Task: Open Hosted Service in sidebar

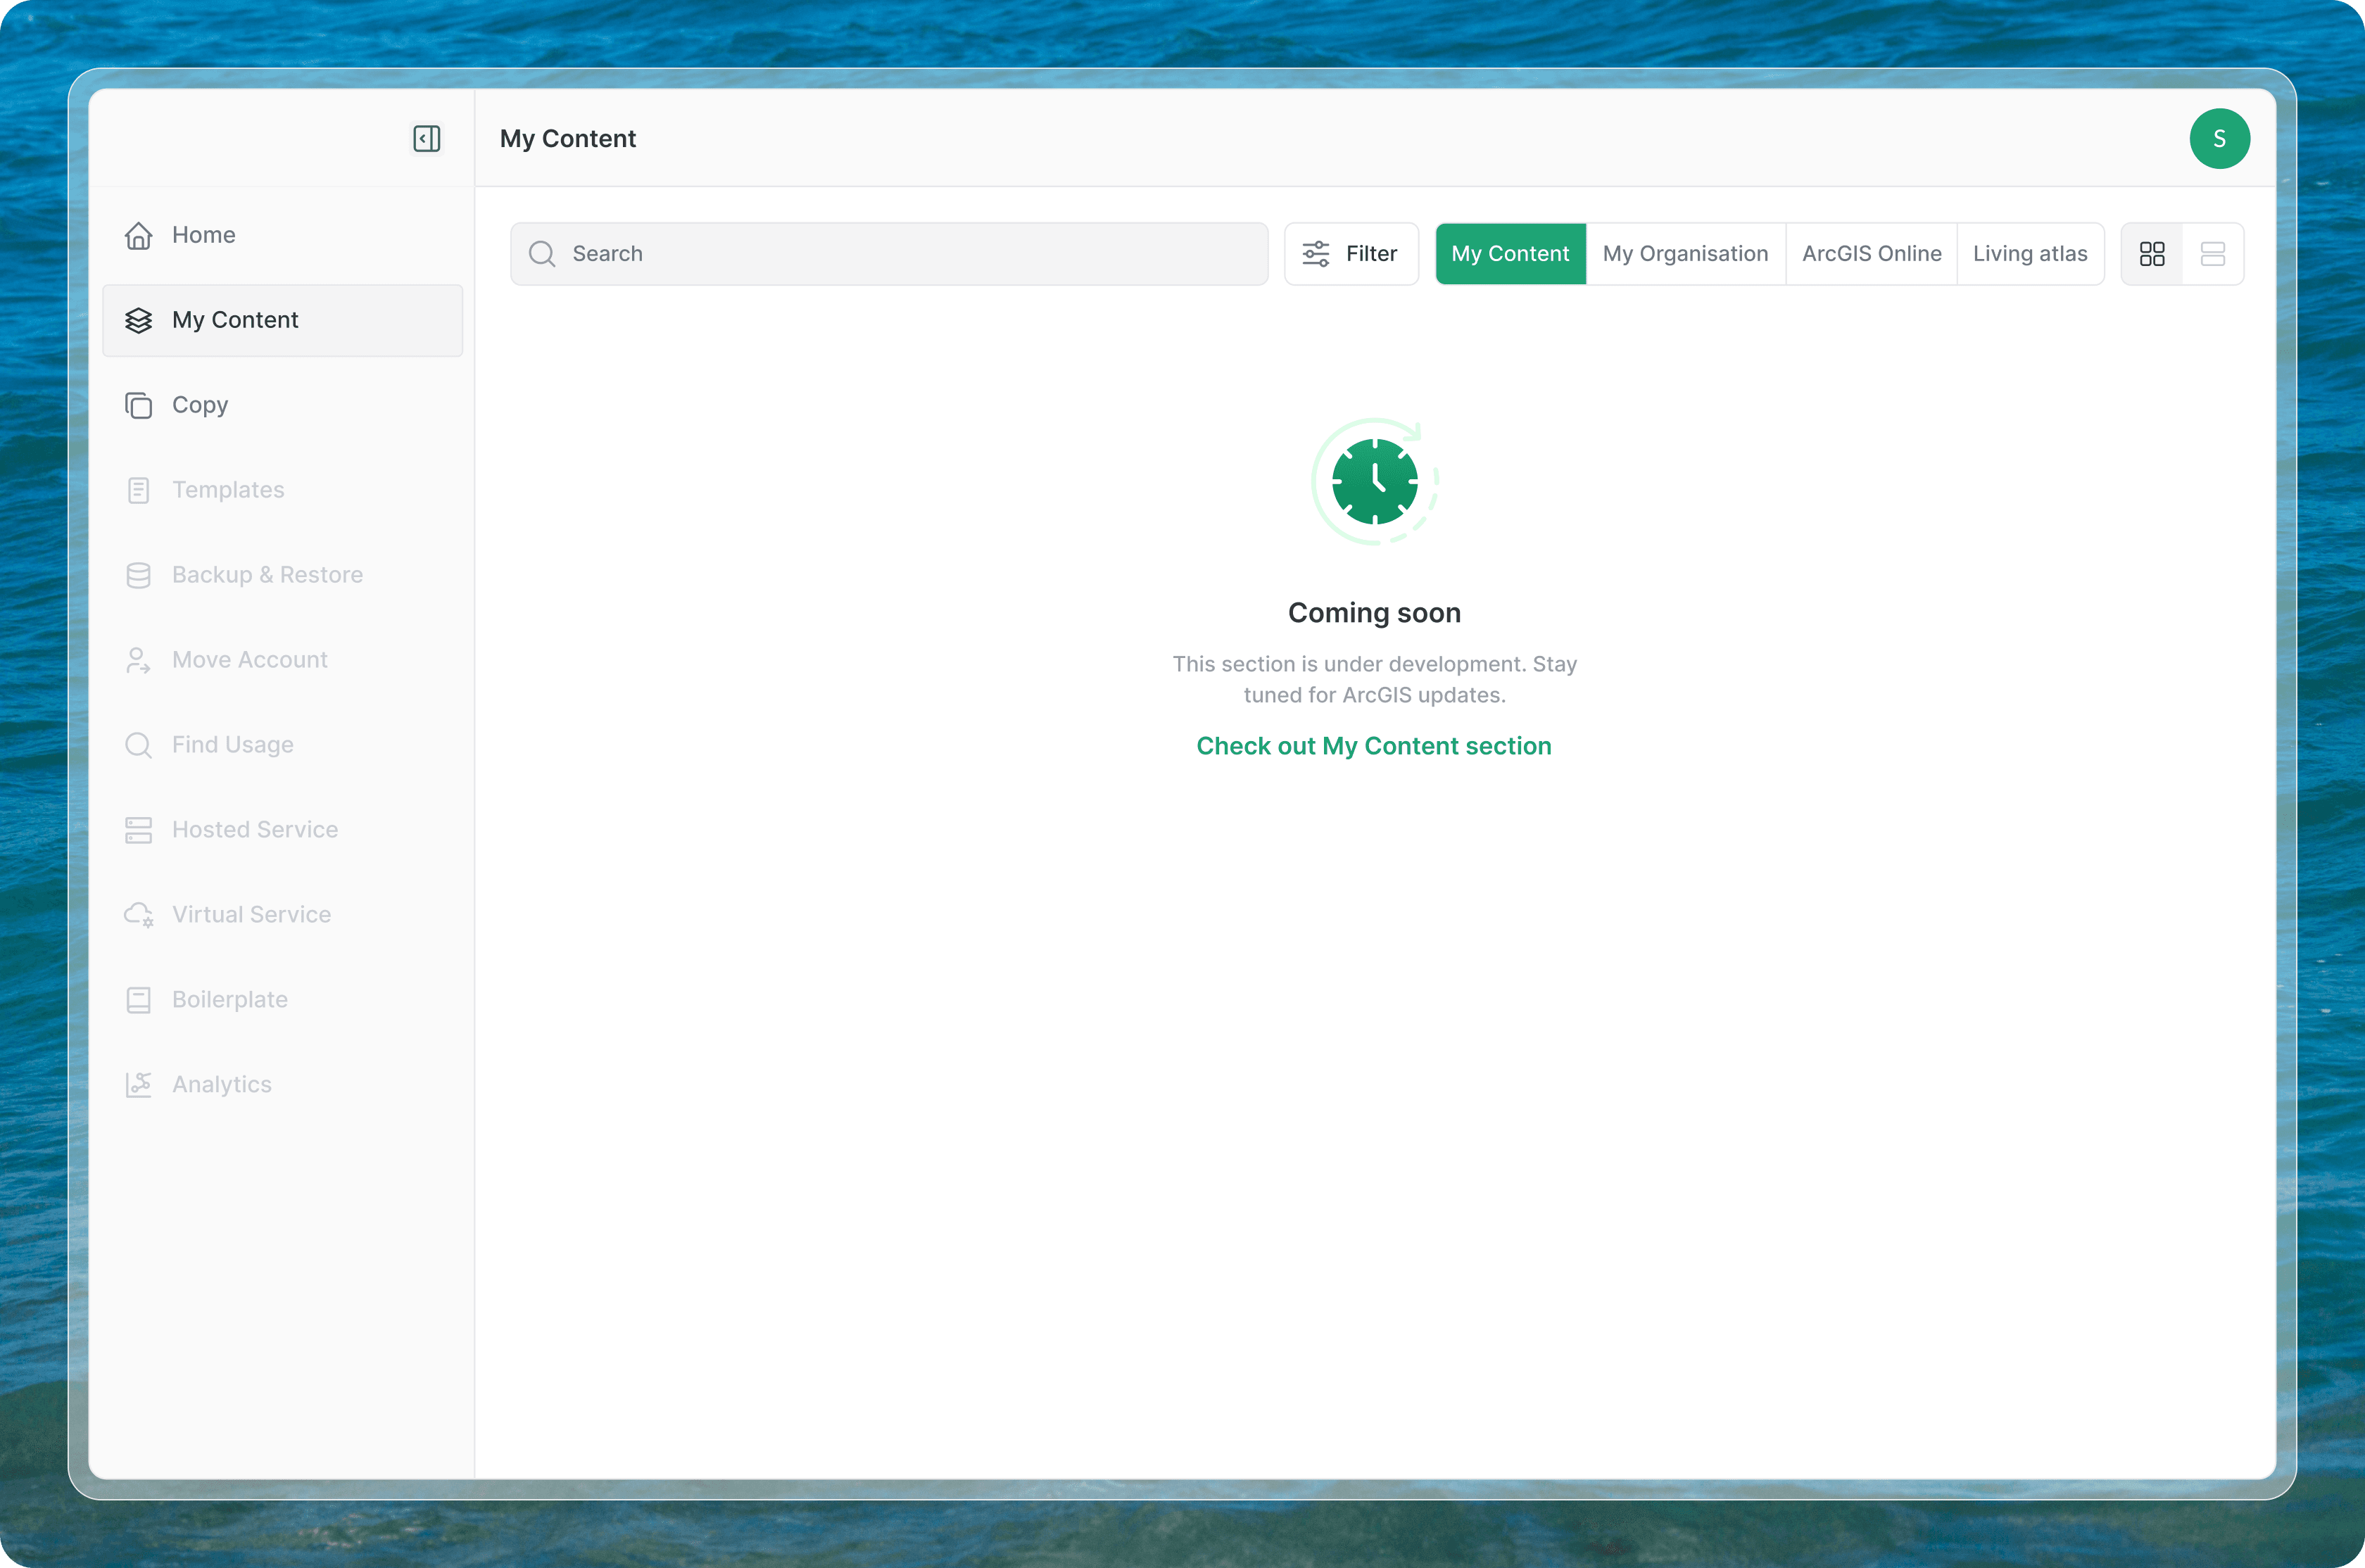Action: point(254,829)
